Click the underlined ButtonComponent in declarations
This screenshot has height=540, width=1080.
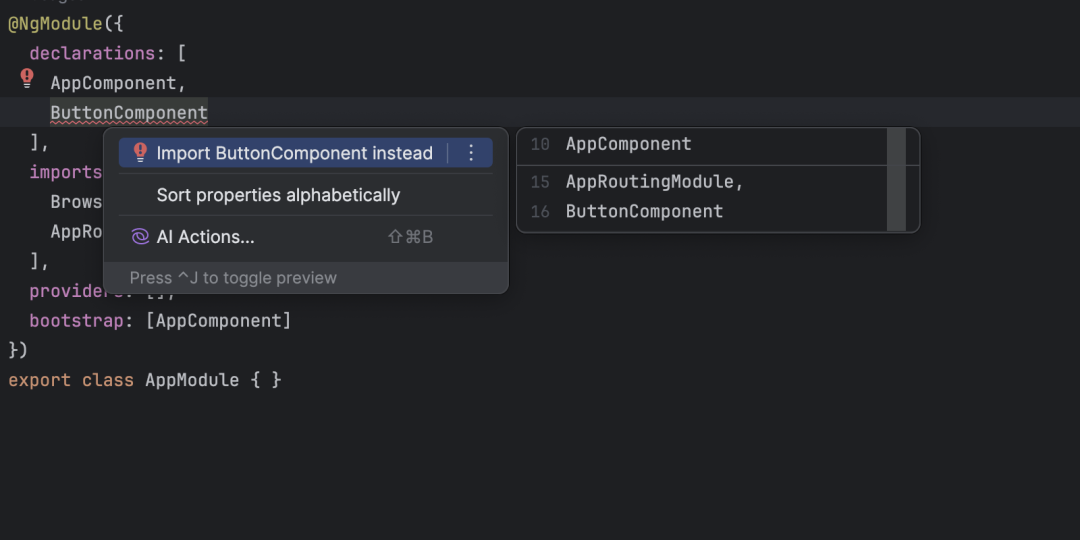pos(129,113)
